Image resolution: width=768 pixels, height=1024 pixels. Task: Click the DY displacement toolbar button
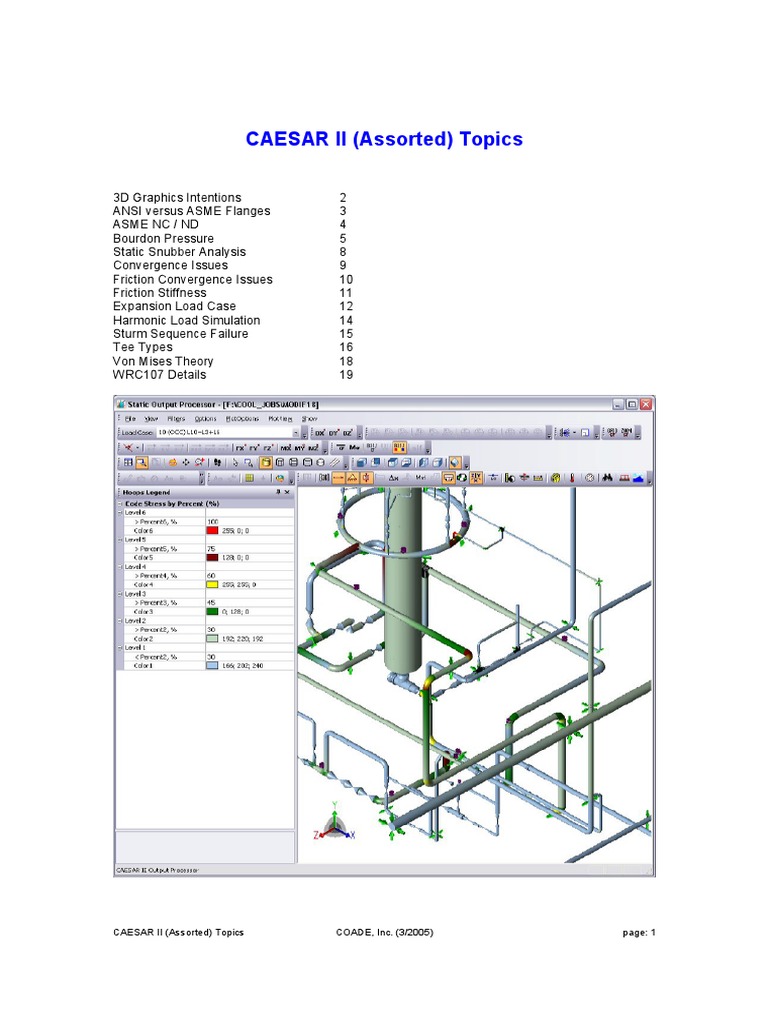(333, 433)
